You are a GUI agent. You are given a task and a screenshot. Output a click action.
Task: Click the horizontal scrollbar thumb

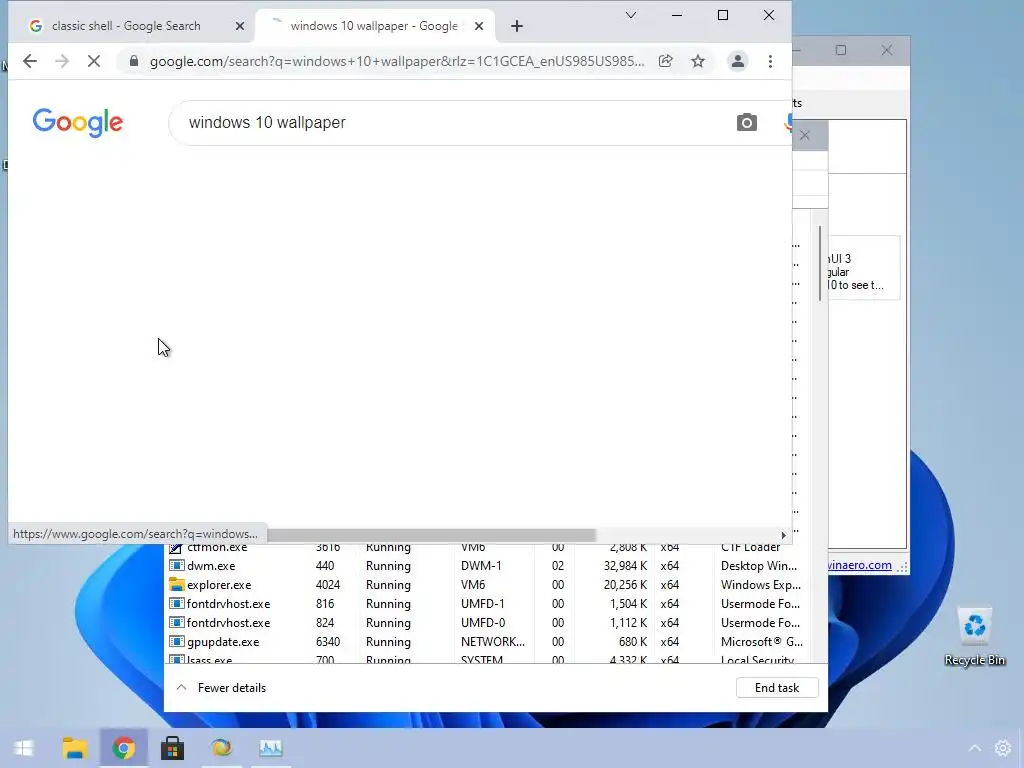431,535
